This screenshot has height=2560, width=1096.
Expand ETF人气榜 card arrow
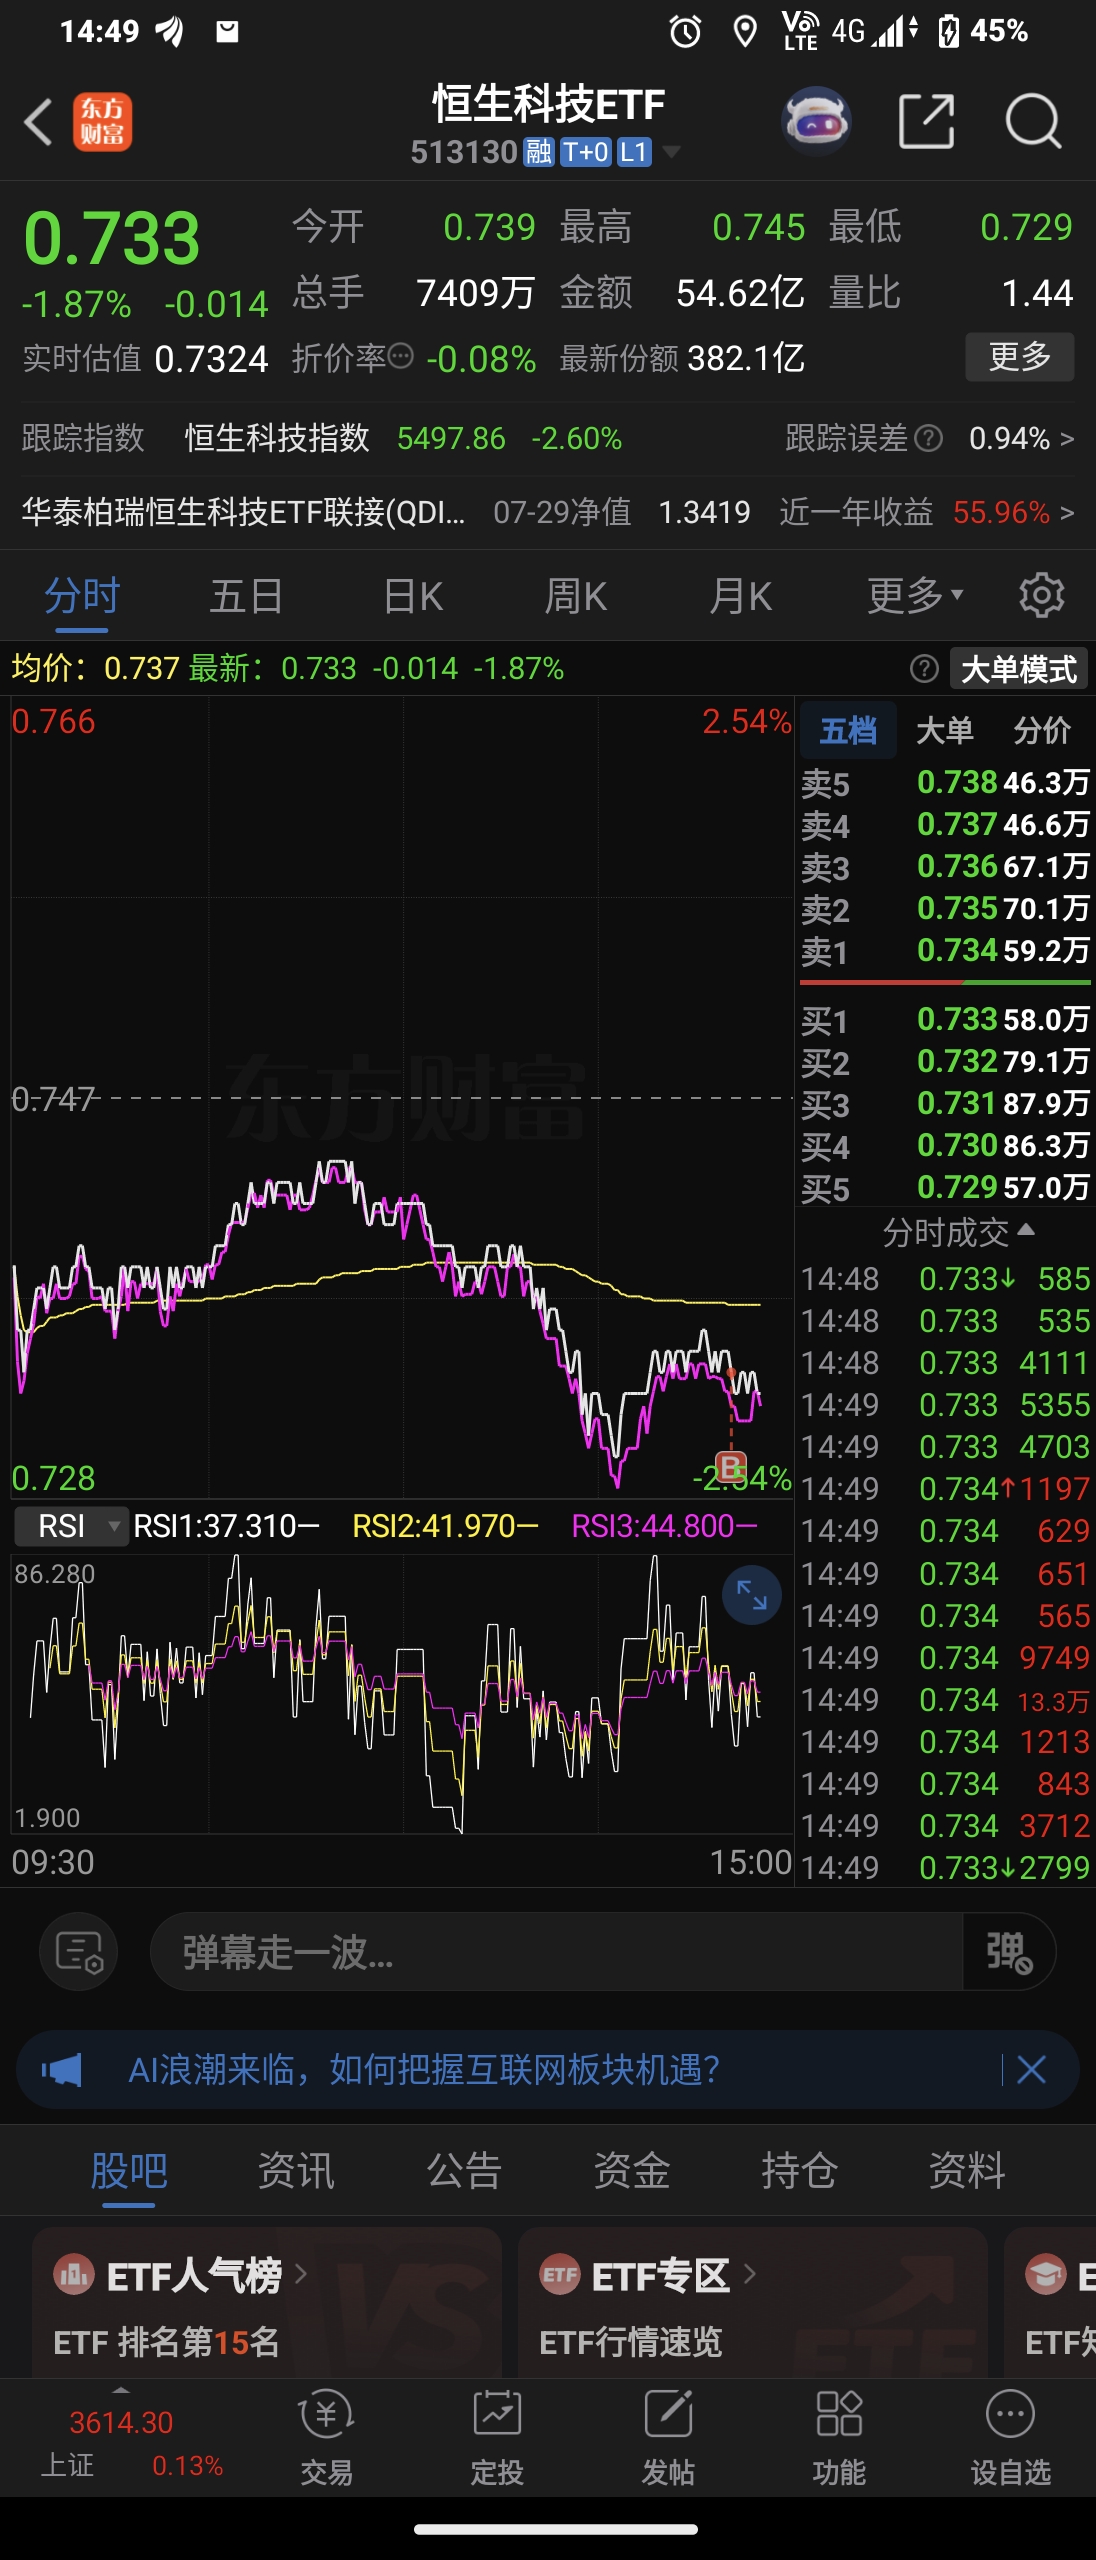tap(300, 2275)
